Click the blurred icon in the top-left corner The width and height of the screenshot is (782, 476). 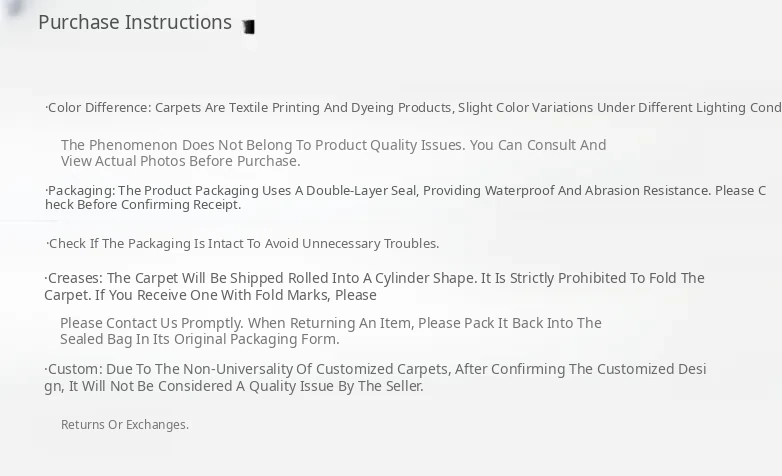coord(14,8)
